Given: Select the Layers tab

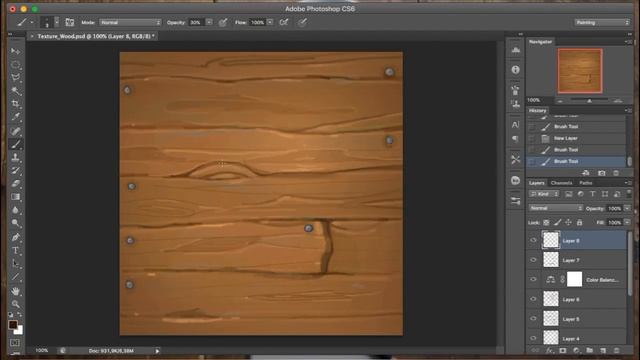Looking at the screenshot, I should [x=537, y=183].
